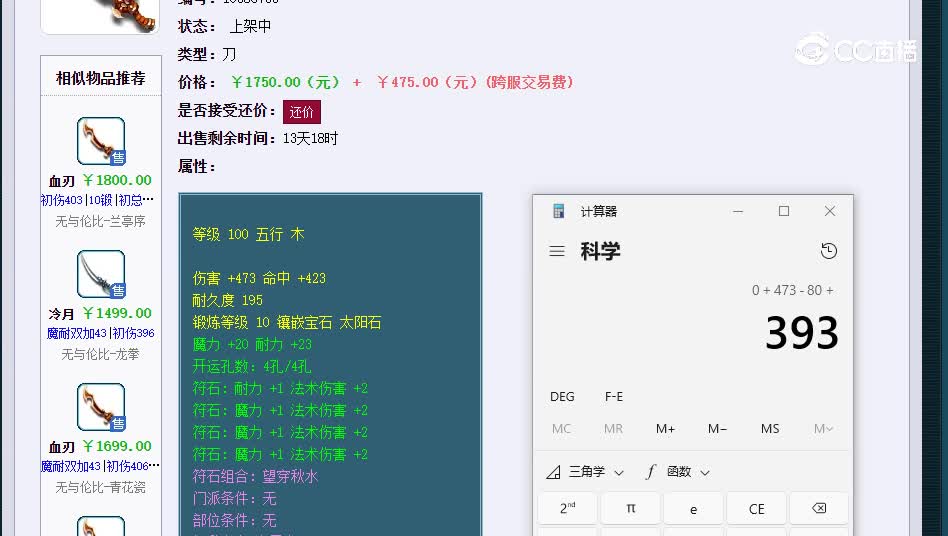
Task: Click the 科学 mode title
Action: 600,251
